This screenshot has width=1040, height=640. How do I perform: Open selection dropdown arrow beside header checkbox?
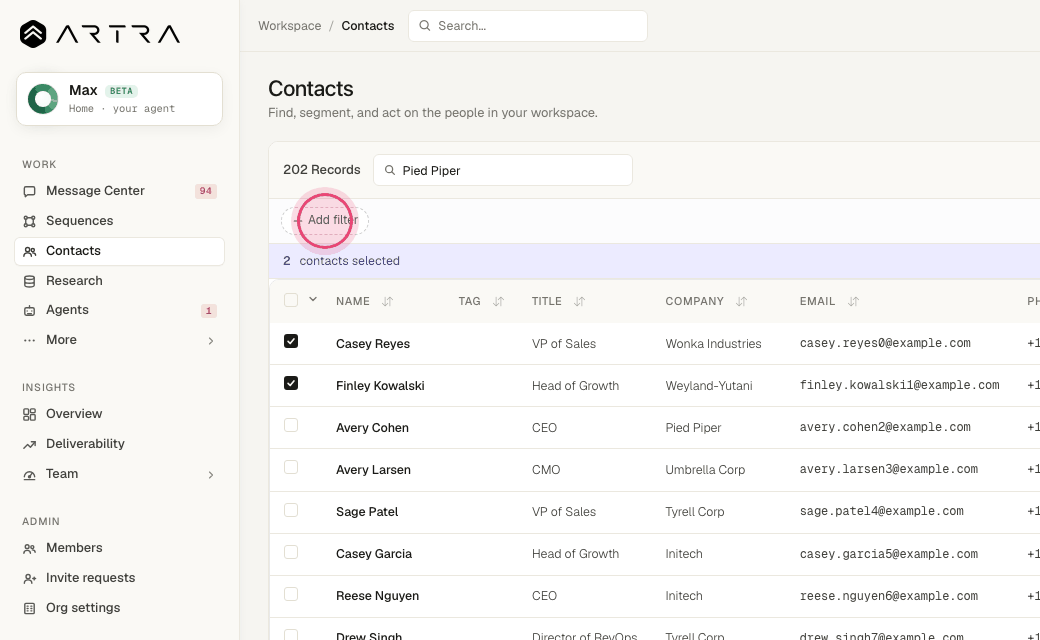pyautogui.click(x=313, y=300)
